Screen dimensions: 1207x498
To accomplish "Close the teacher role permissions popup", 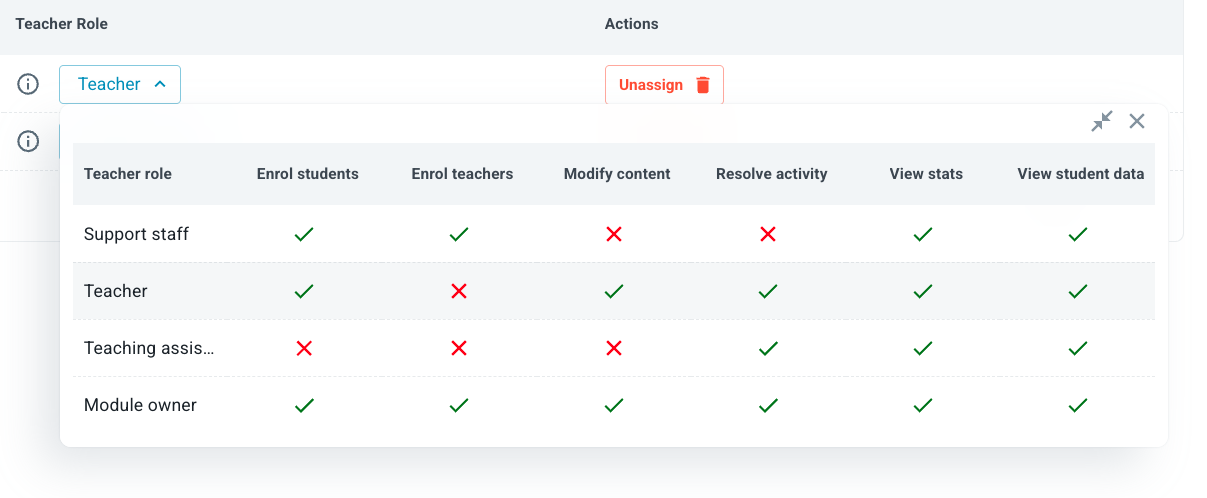I will 1137,122.
